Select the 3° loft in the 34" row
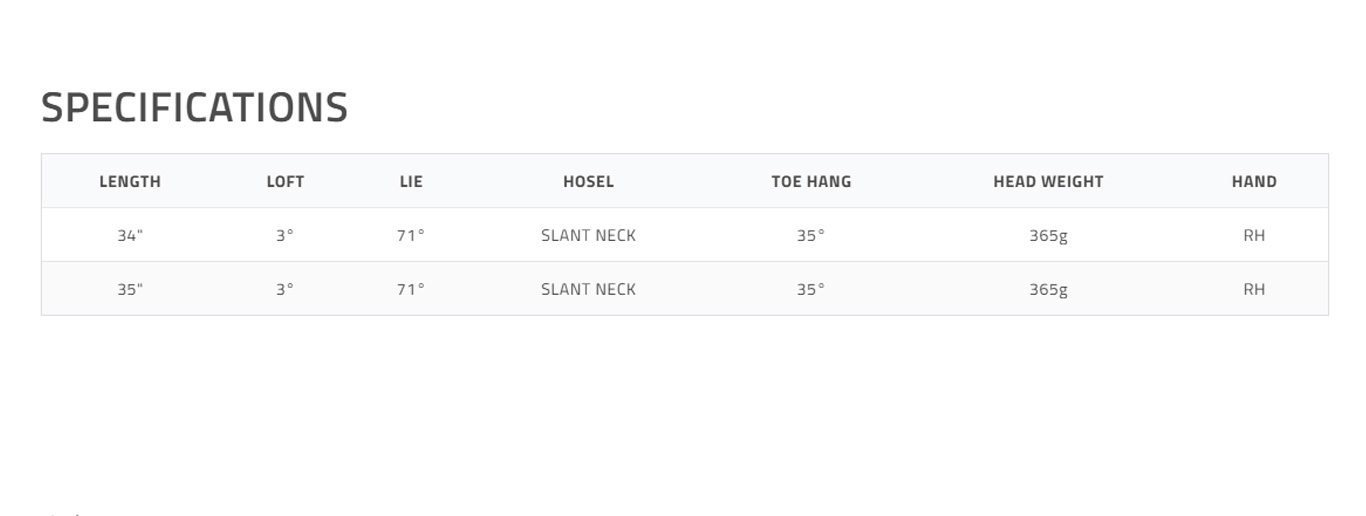Screen dimensions: 1366x516 point(285,235)
